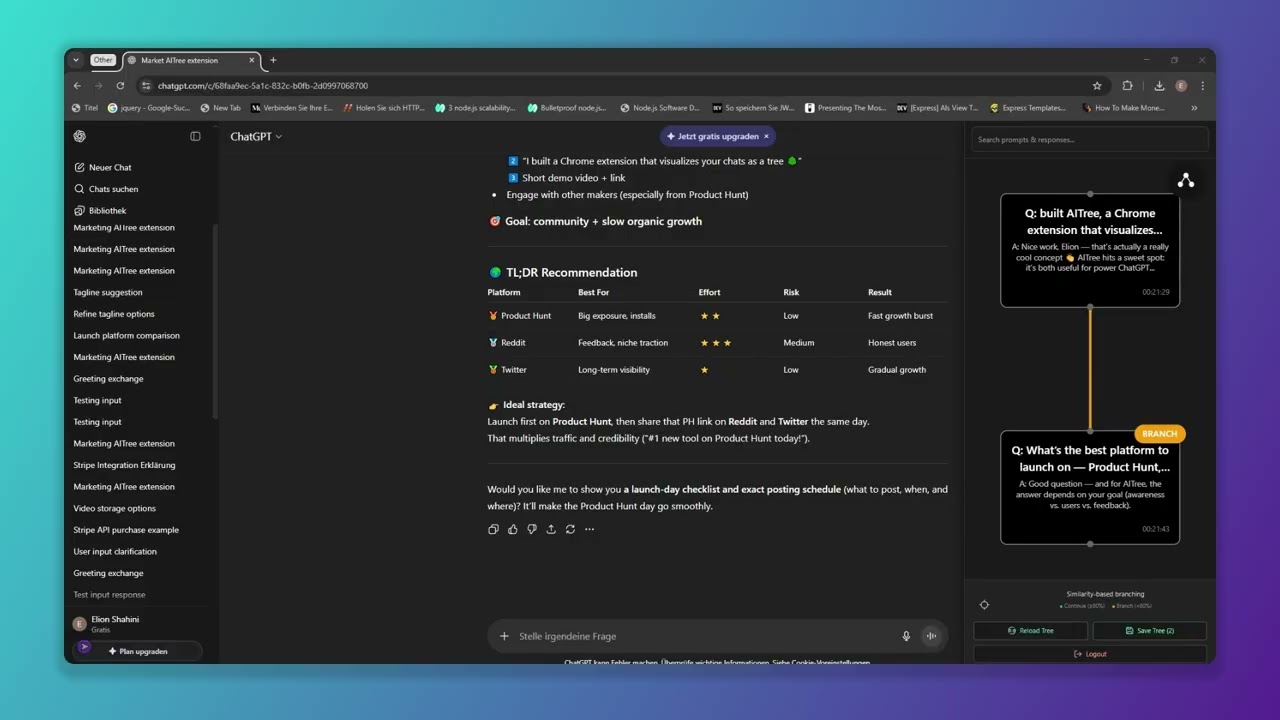
Task: Share the response via the upload icon
Action: tap(551, 529)
